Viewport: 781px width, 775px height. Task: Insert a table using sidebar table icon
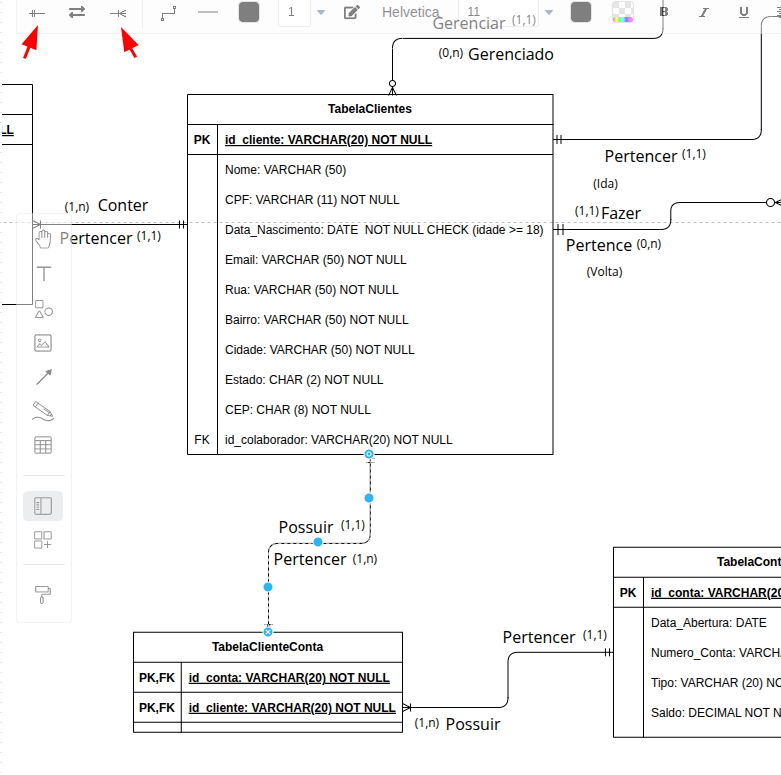(43, 445)
